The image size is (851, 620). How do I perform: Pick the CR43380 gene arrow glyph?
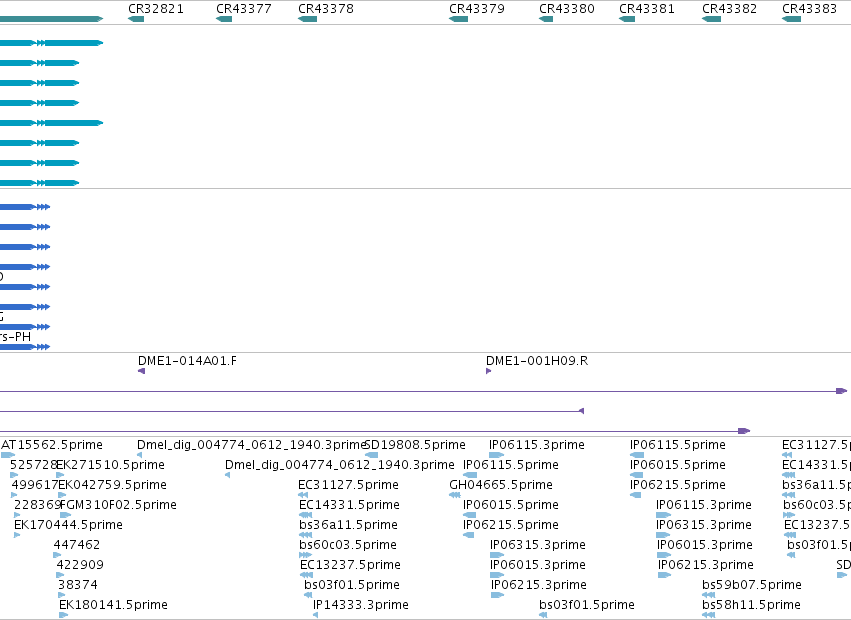coord(546,19)
